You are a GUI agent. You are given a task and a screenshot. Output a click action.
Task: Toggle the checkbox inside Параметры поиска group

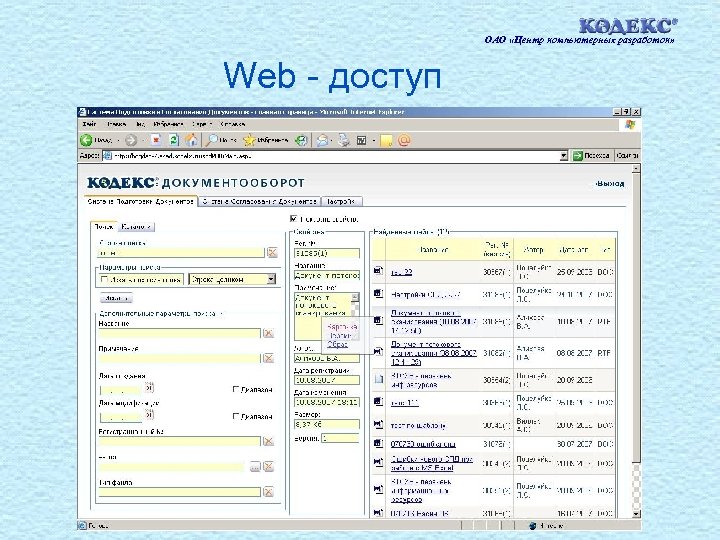(x=104, y=279)
